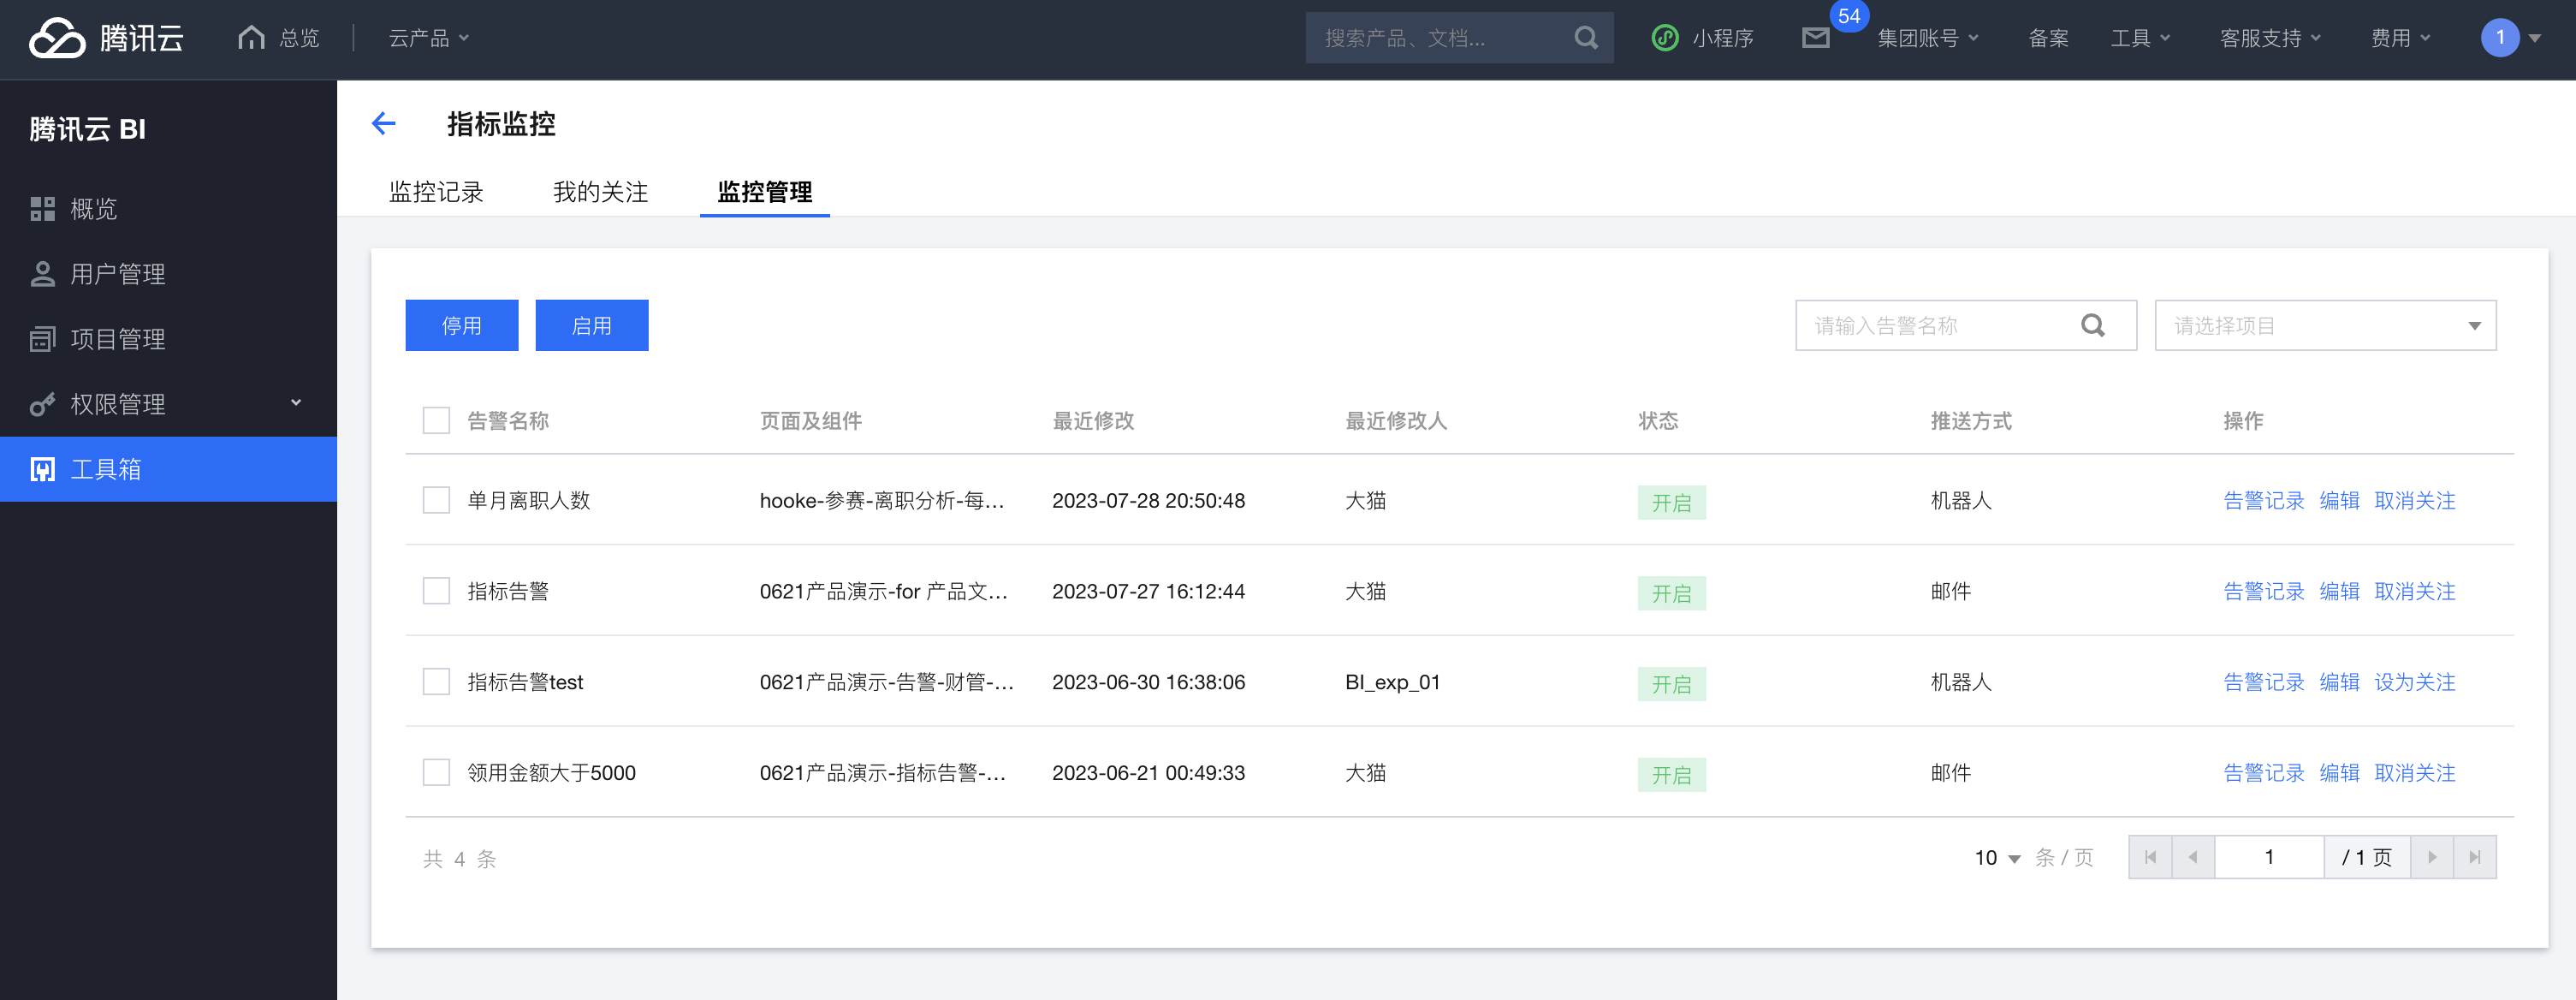
Task: Click the 停用 button
Action: click(461, 325)
